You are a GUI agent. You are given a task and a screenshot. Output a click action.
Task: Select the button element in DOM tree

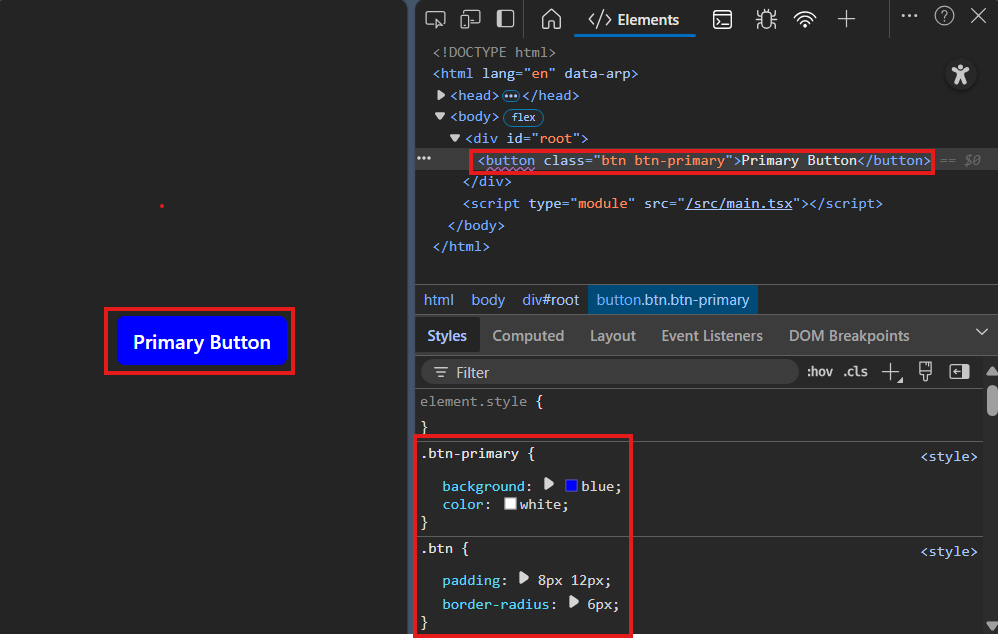[704, 161]
